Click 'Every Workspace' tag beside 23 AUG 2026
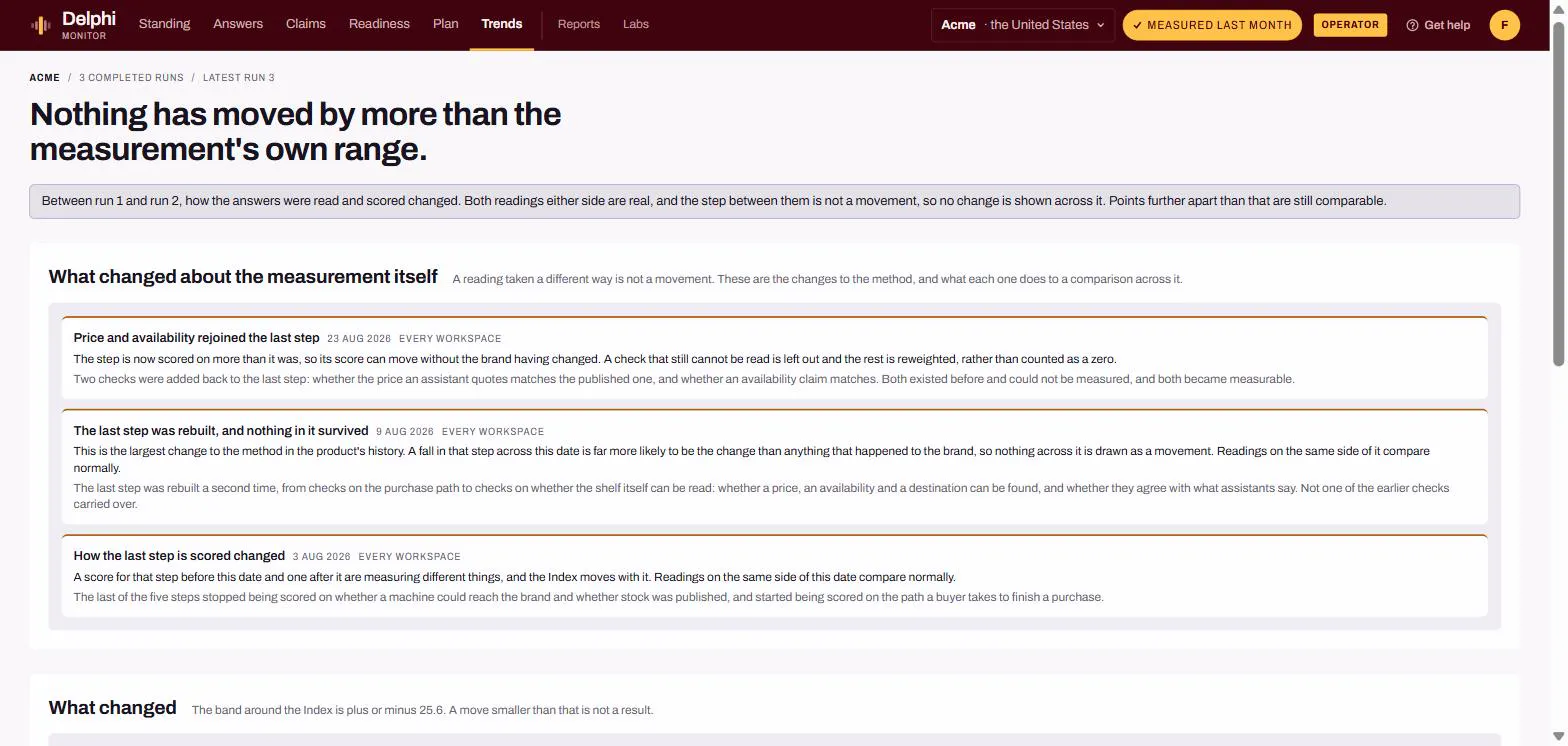Image resolution: width=1568 pixels, height=746 pixels. tap(450, 339)
